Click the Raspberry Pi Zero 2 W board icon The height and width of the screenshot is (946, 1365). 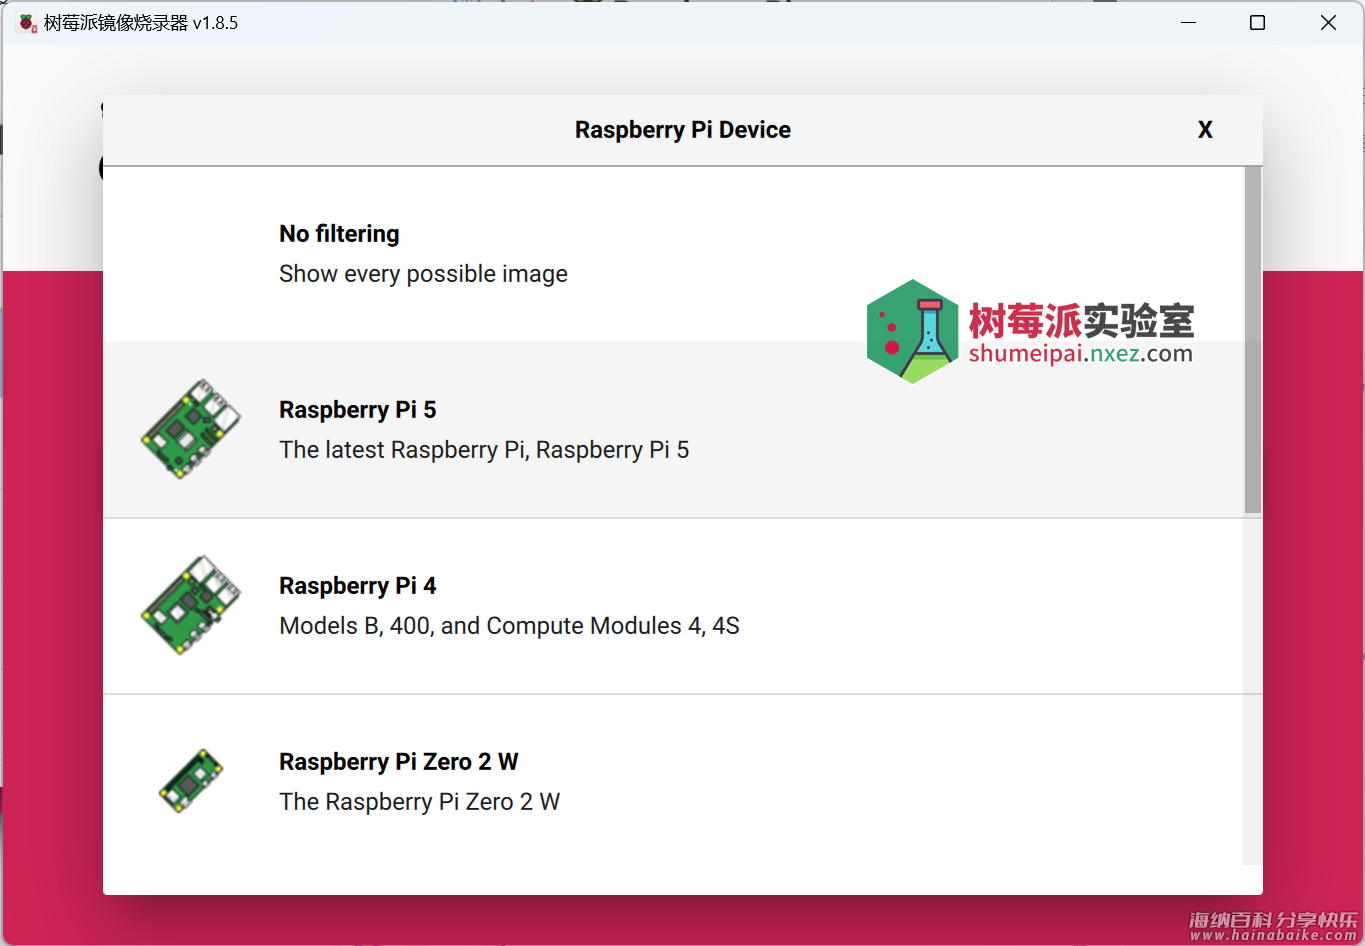[191, 781]
